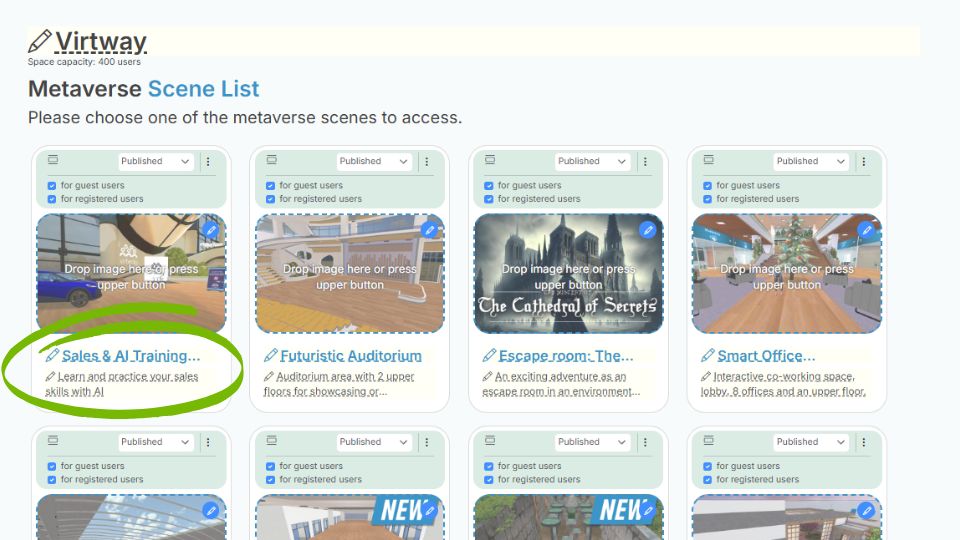The height and width of the screenshot is (540, 960).
Task: Uncheck 'for guest users' on Smart Office card
Action: pyautogui.click(x=707, y=186)
